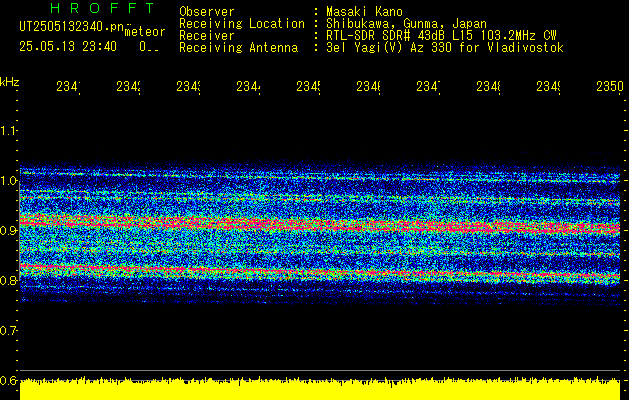This screenshot has height=400, width=629.
Task: Click the RTL-SDR SDR# 43dB receiver details
Action: coord(441,36)
